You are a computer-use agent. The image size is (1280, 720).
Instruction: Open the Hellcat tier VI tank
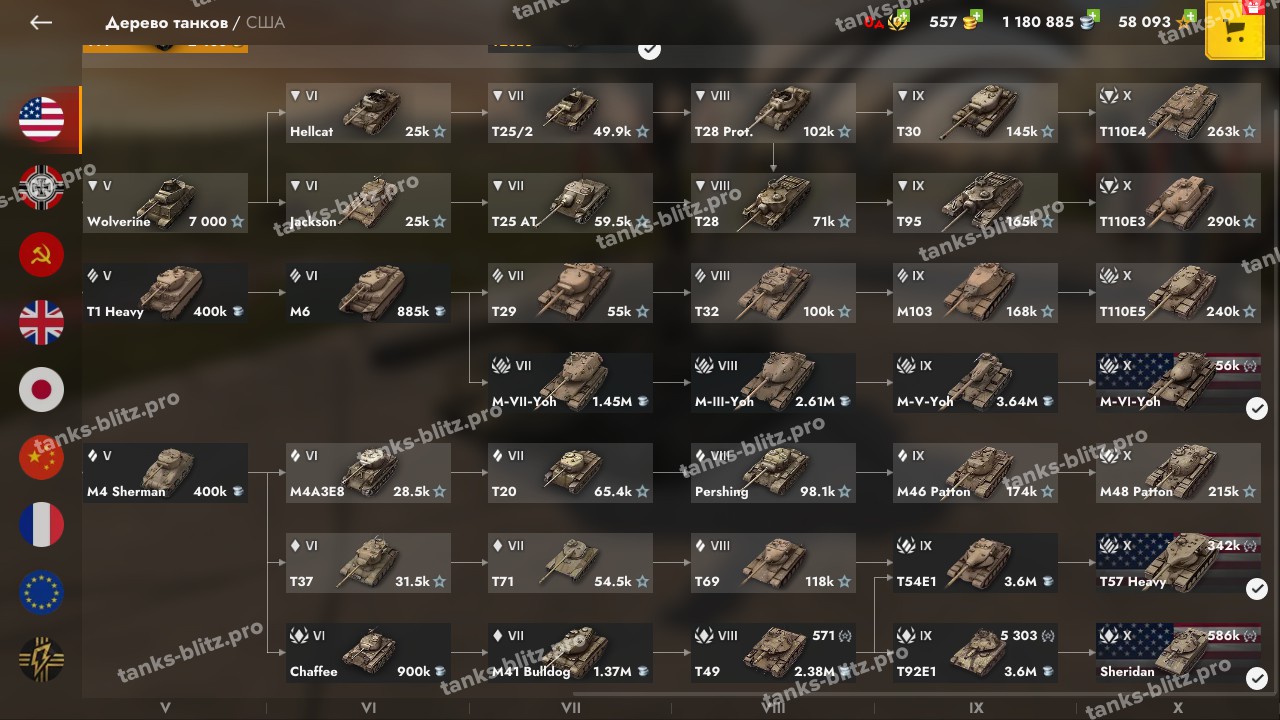(368, 113)
